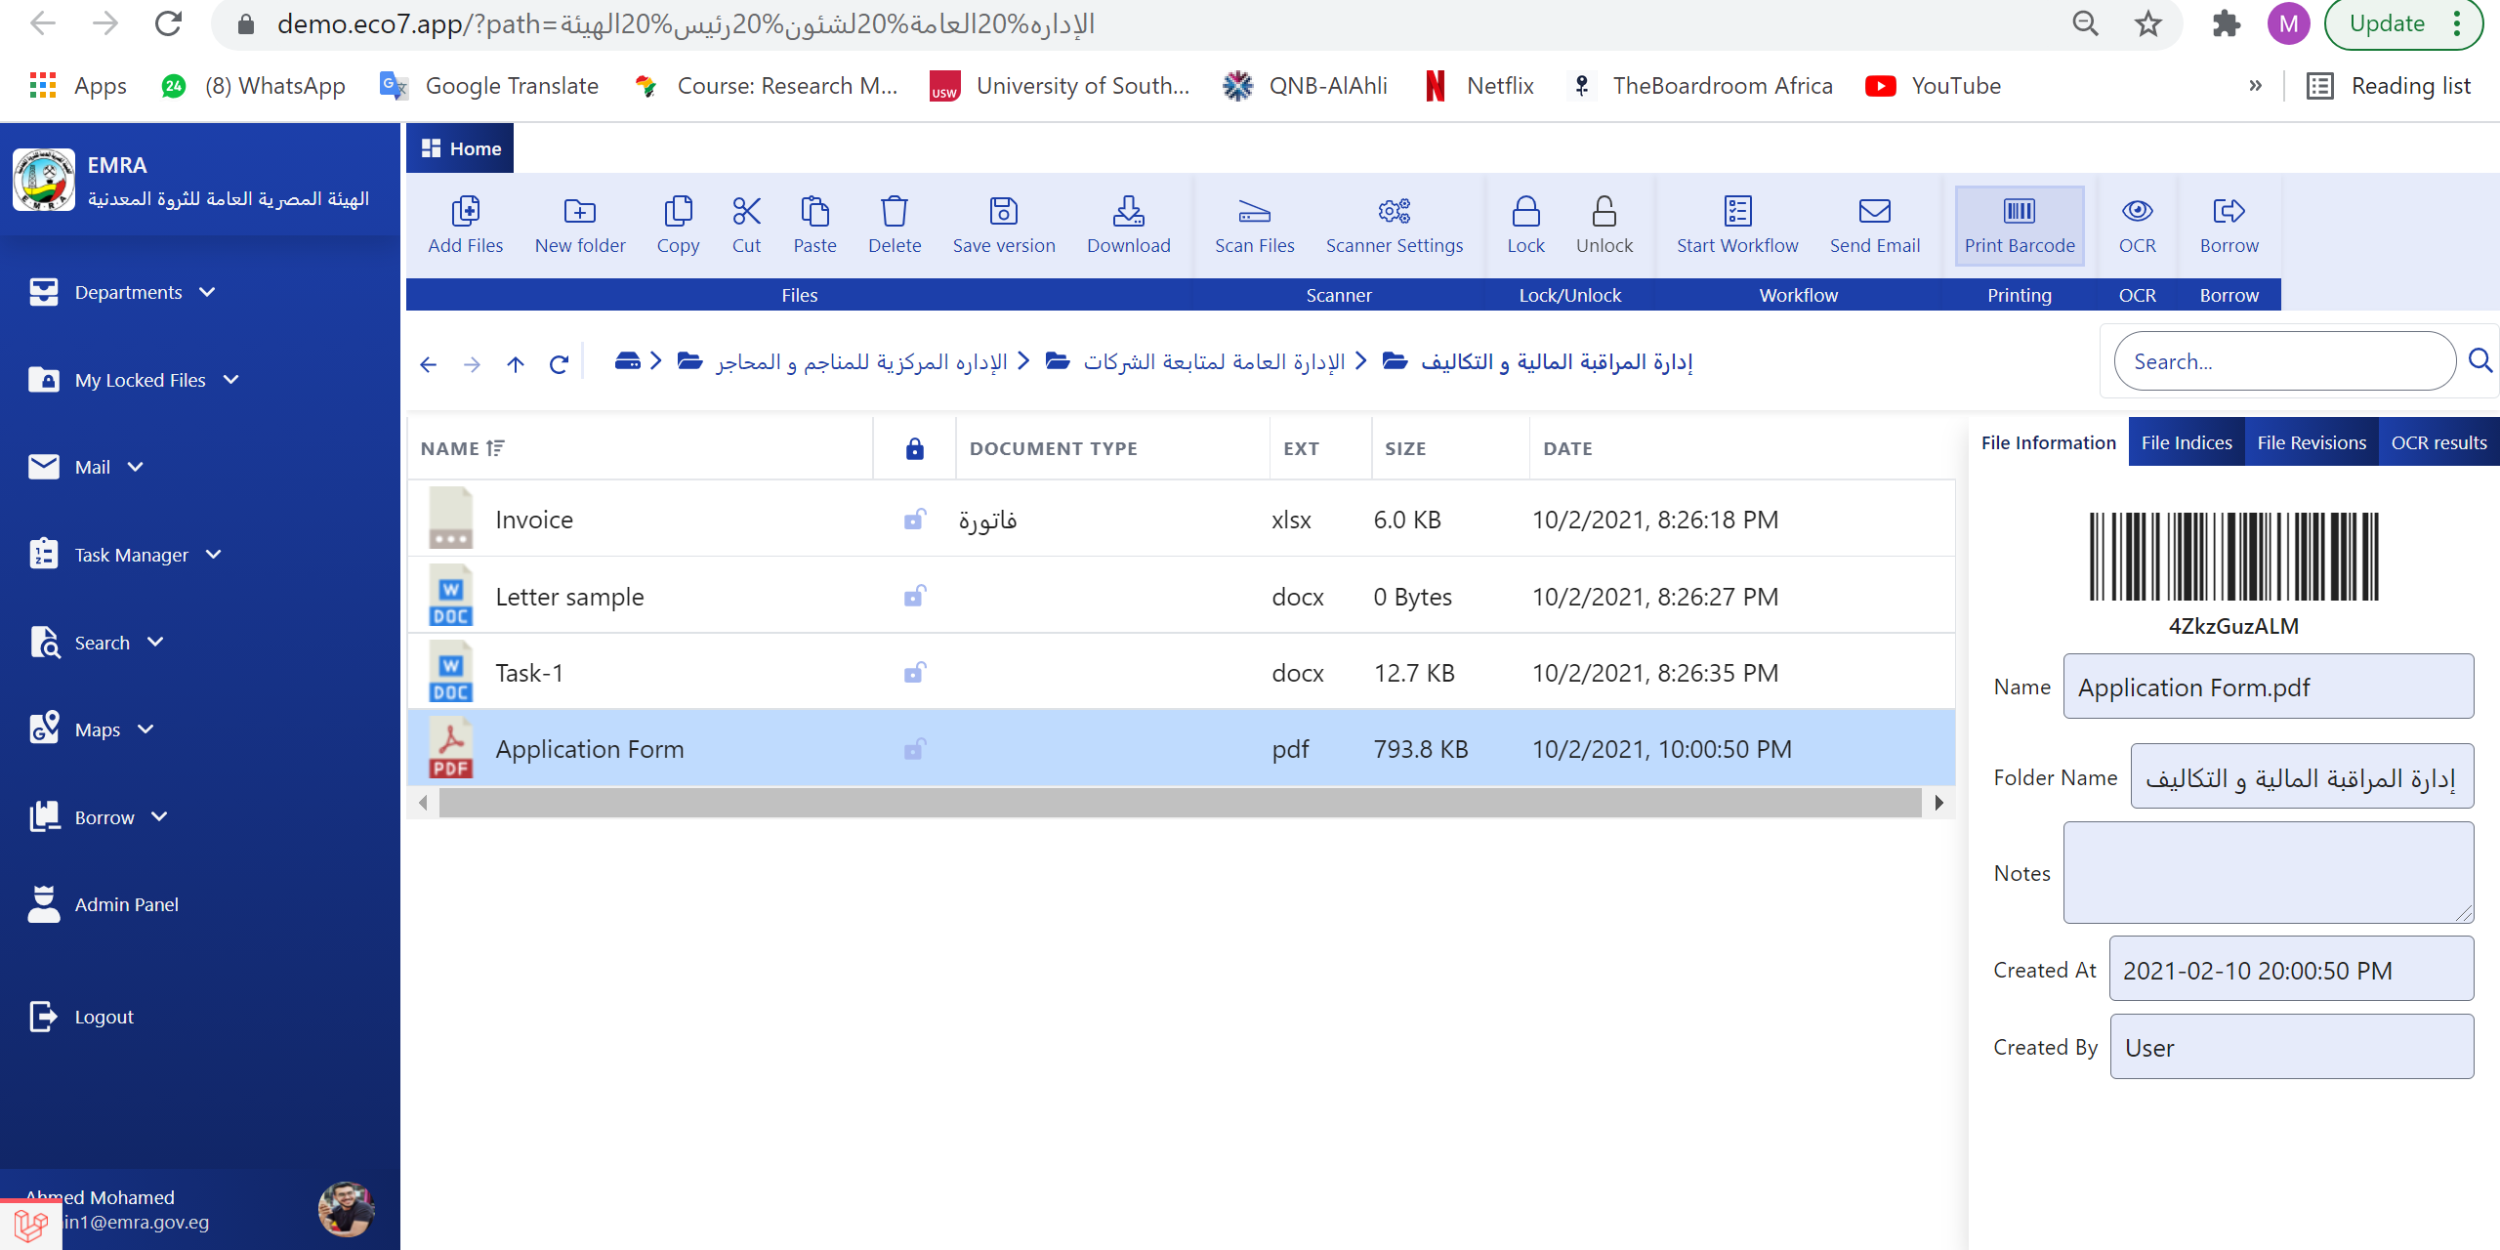2500x1250 pixels.
Task: Click the search magnifier icon
Action: tap(2480, 360)
